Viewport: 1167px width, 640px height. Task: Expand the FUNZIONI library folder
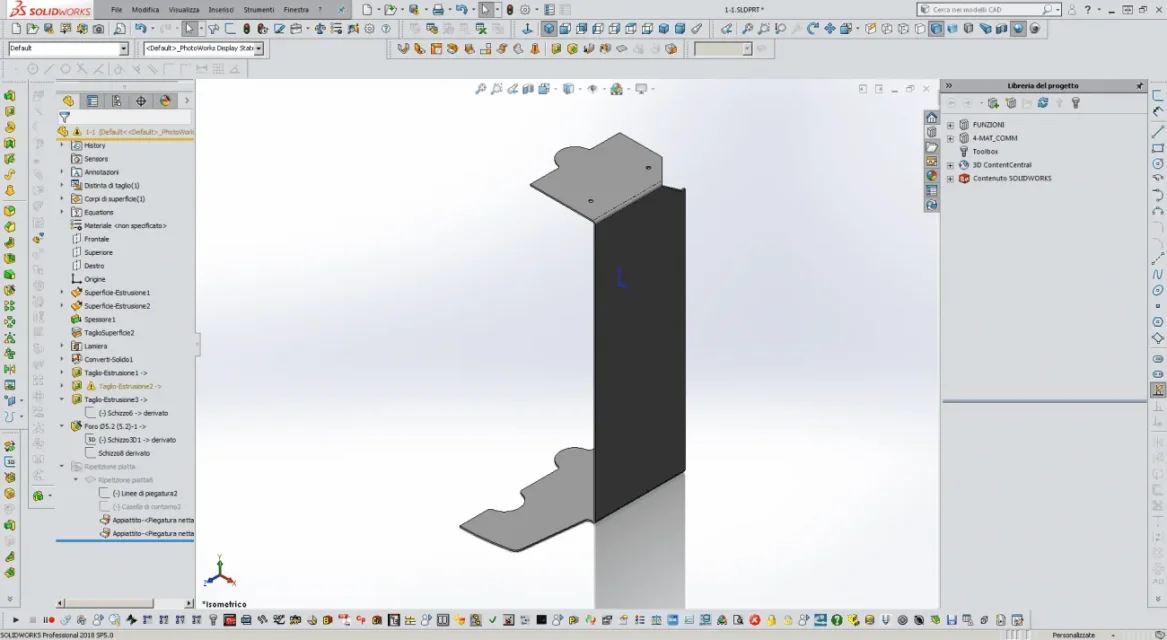click(x=950, y=125)
